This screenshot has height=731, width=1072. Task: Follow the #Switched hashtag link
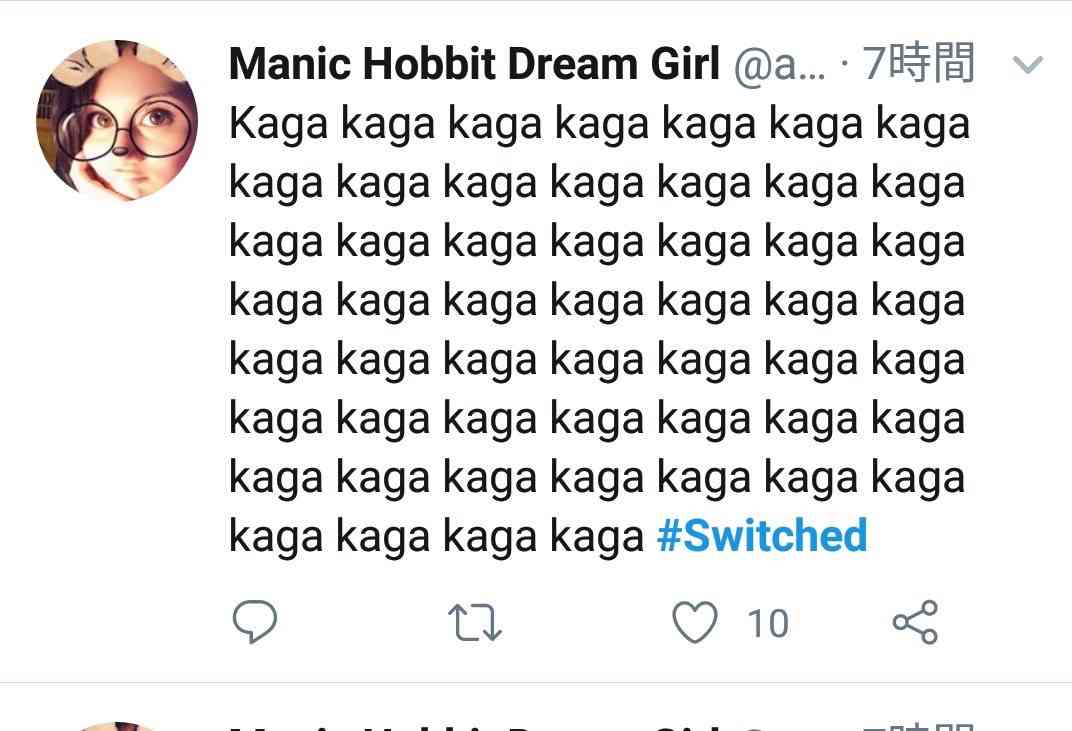762,536
